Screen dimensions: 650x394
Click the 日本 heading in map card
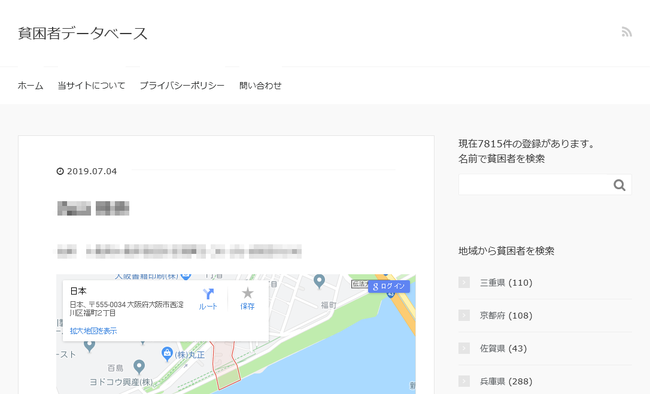pyautogui.click(x=78, y=291)
